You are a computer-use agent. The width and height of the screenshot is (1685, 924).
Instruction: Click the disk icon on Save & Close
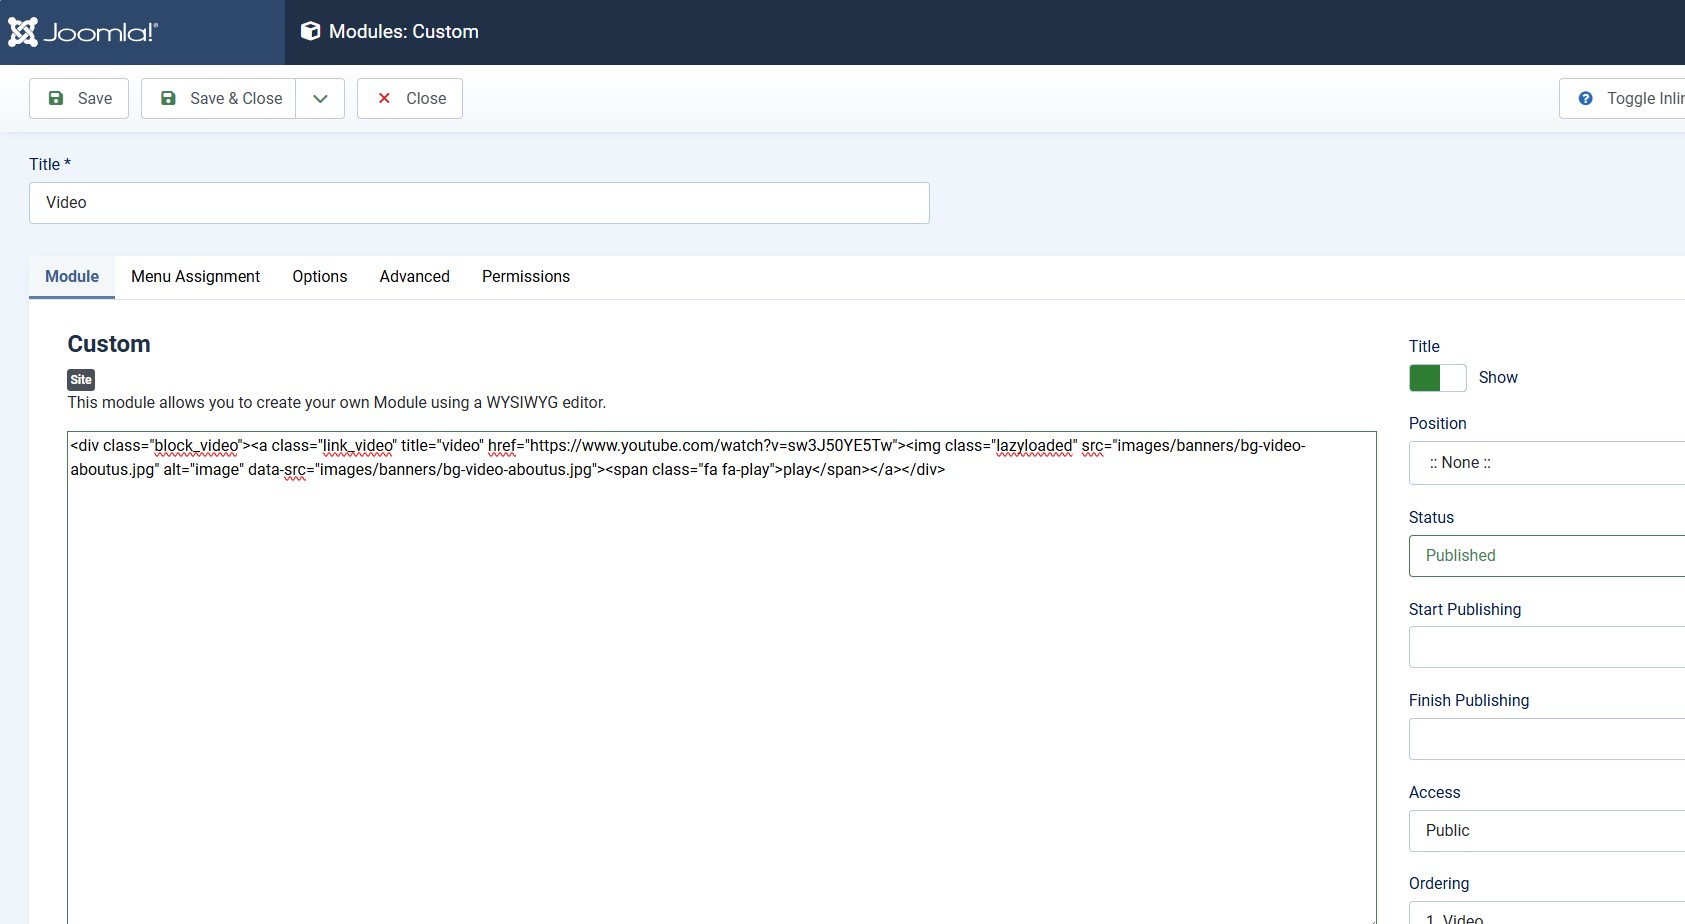168,98
